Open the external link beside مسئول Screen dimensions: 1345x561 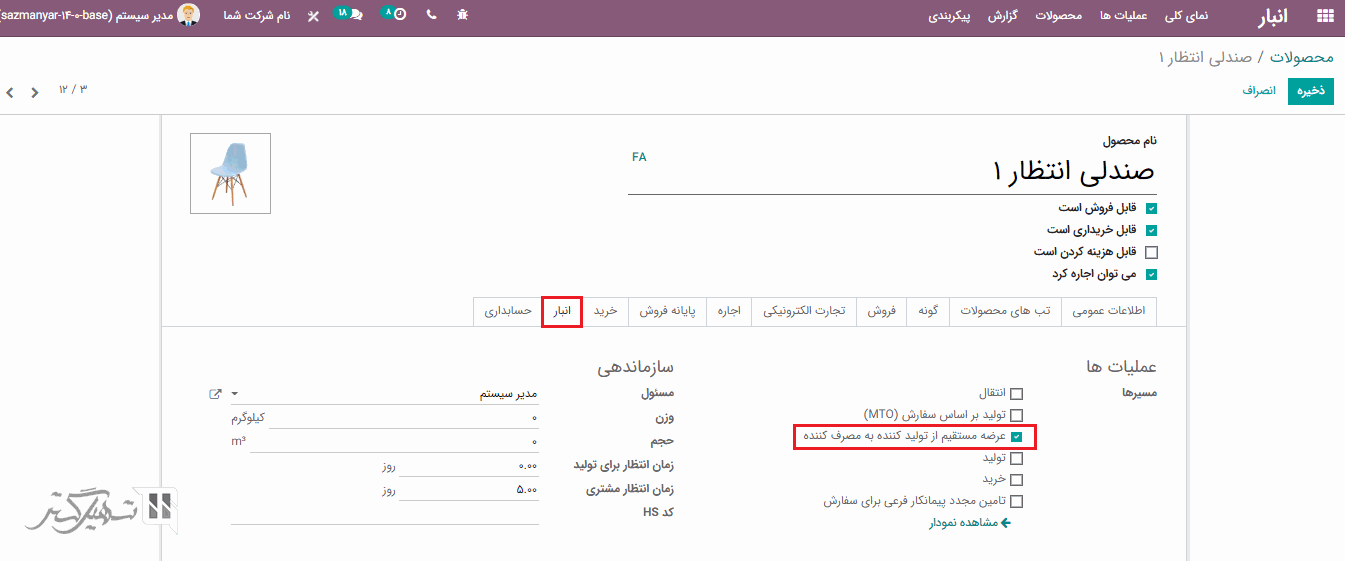215,394
